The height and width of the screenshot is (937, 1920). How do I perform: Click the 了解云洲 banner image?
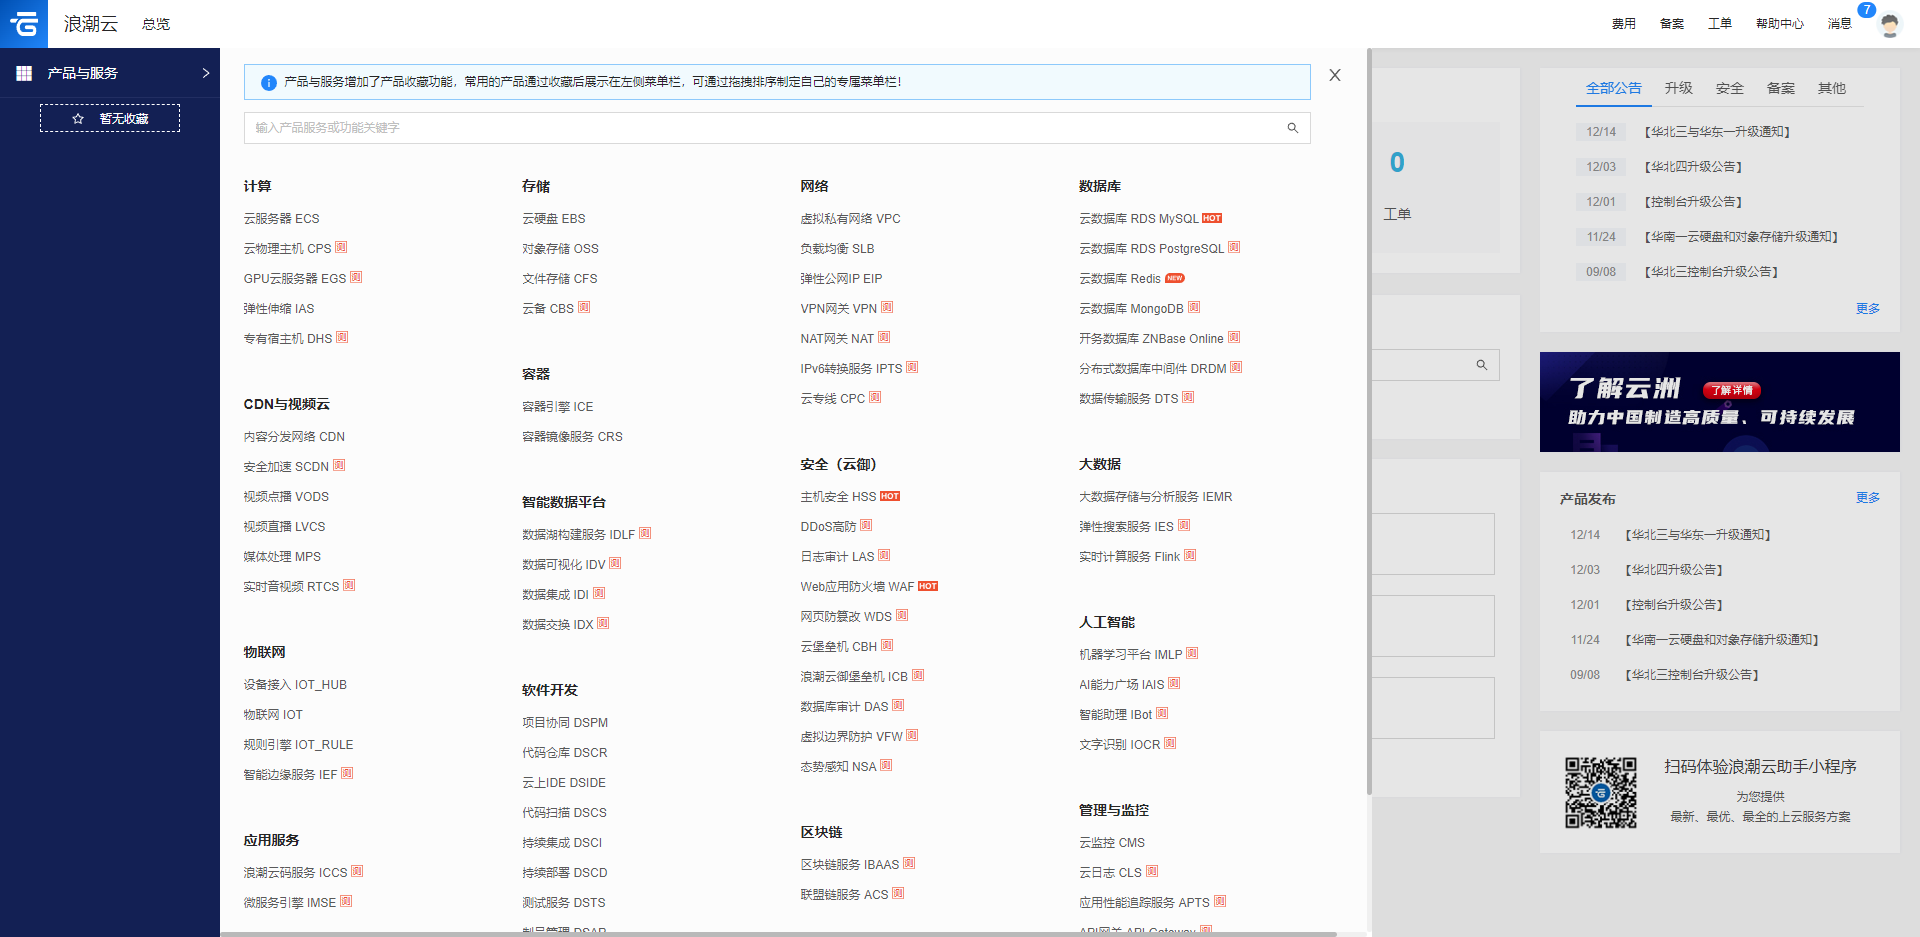[1720, 402]
